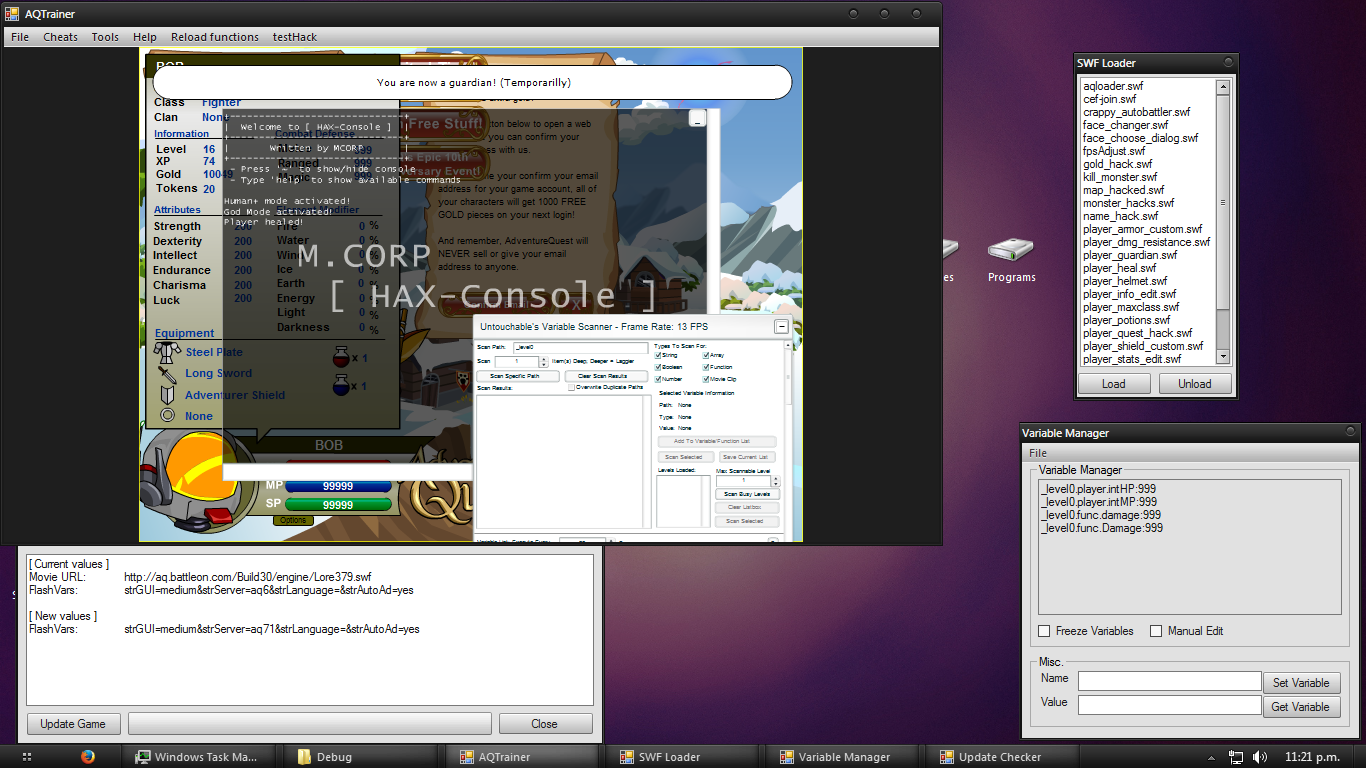
Task: Open the Cheats menu
Action: pos(60,37)
